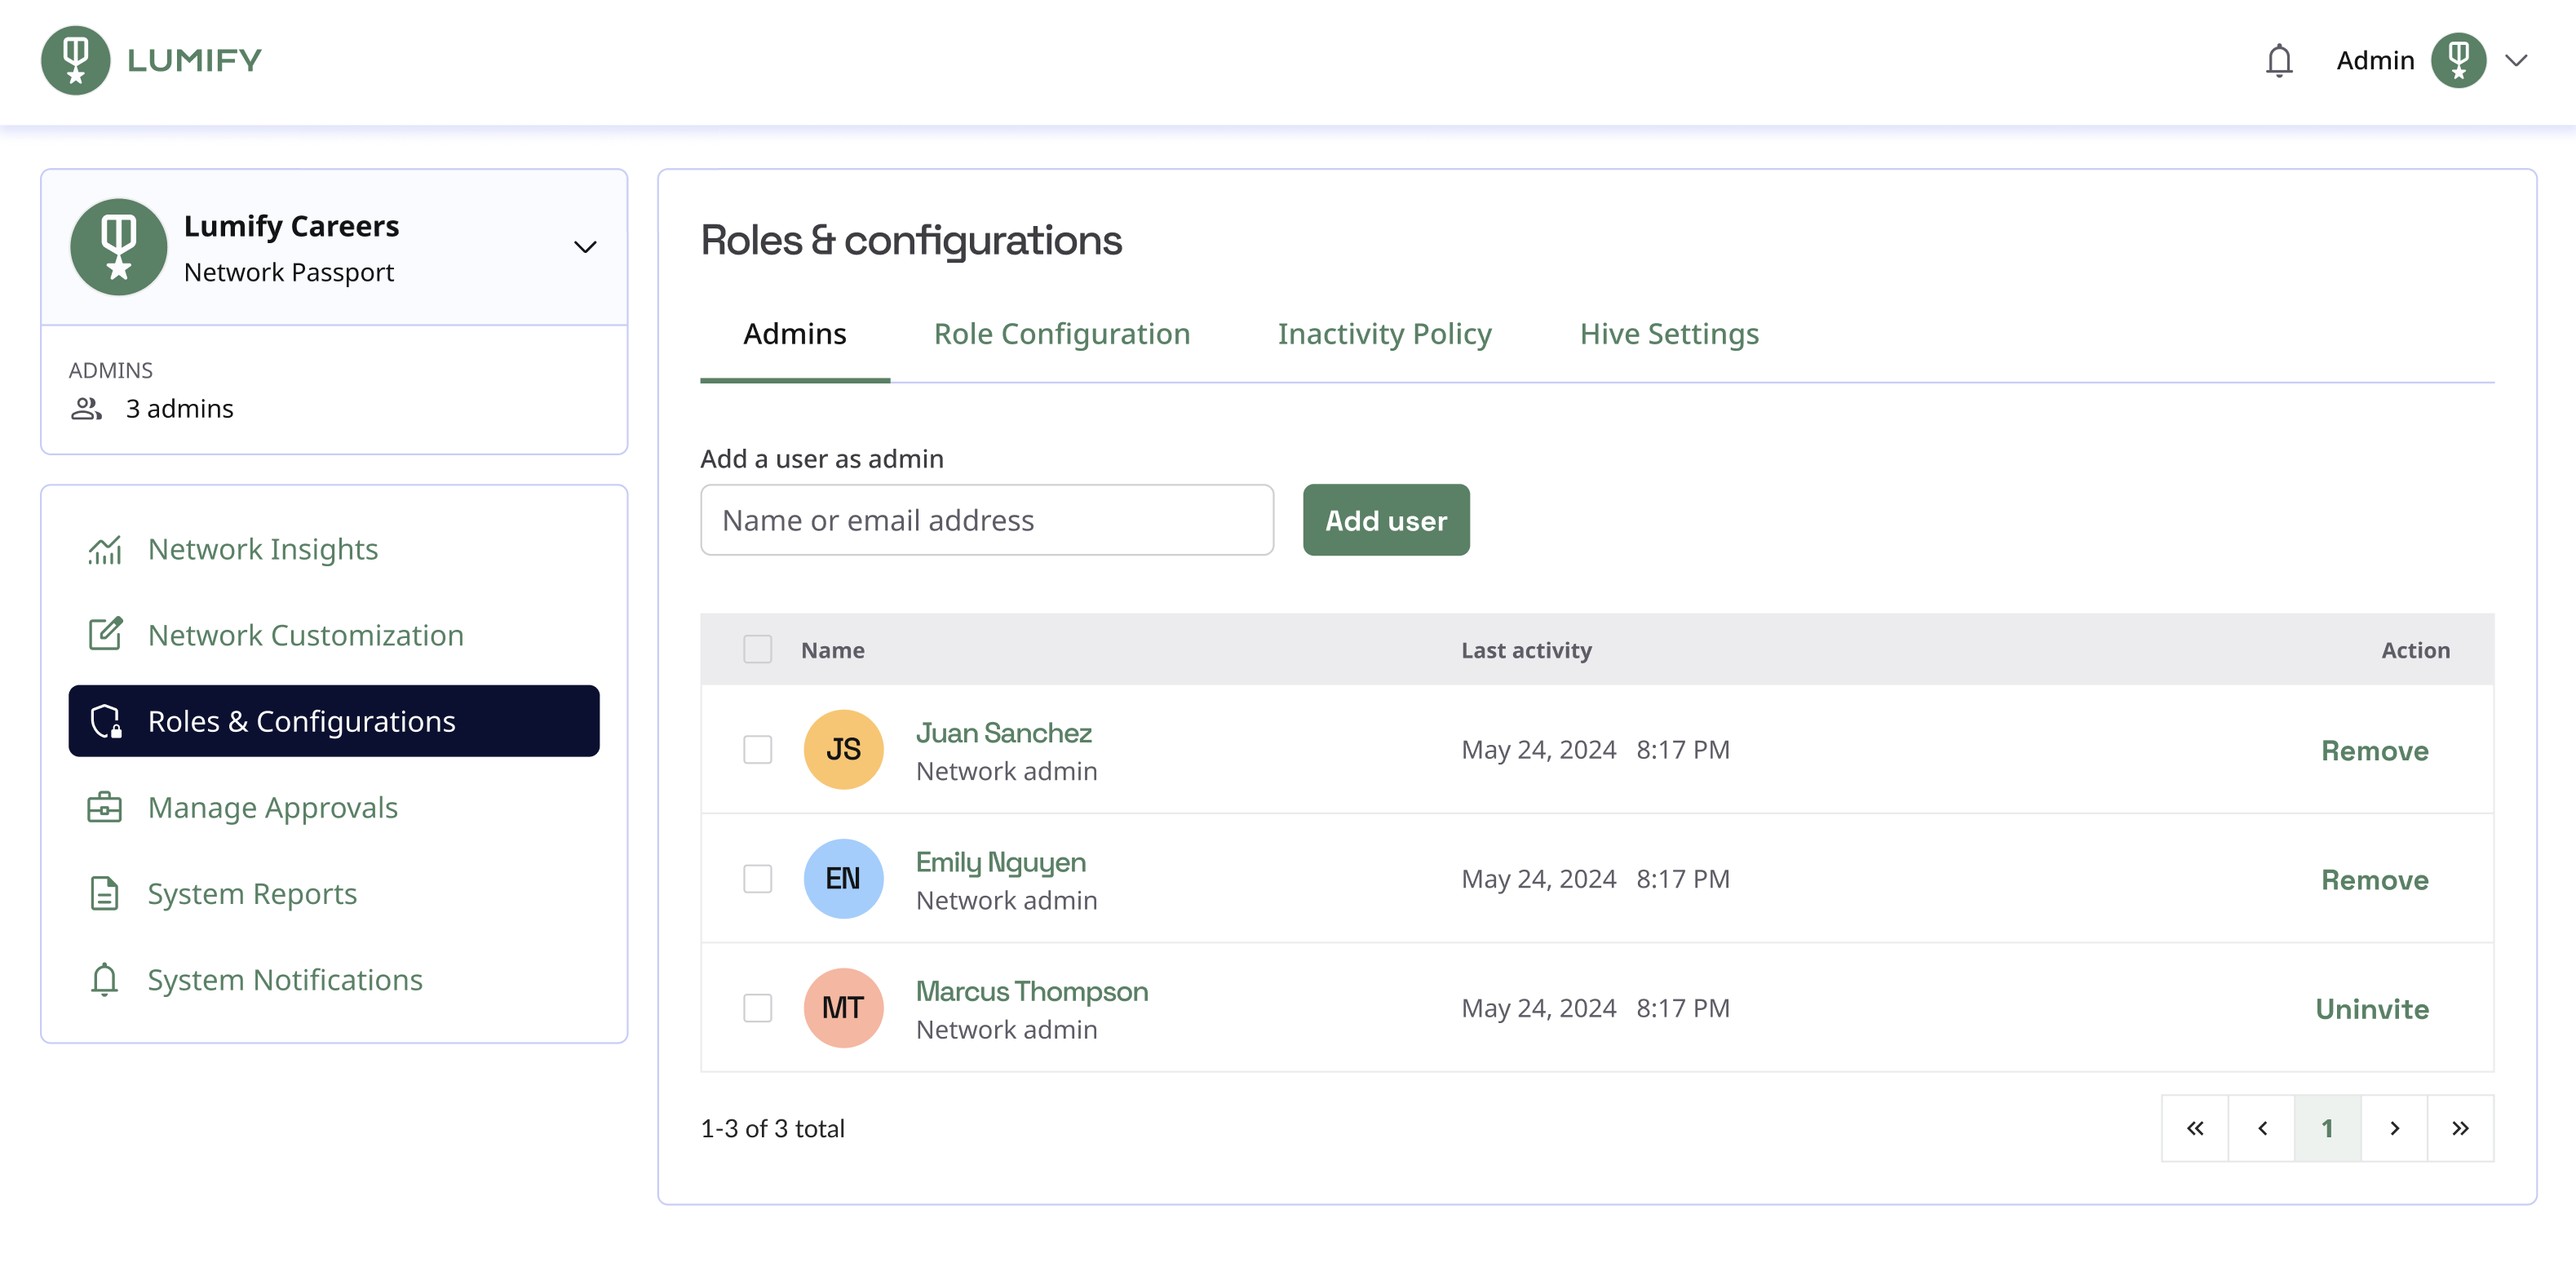The width and height of the screenshot is (2576, 1276).
Task: Click the JS avatar for Juan Sanchez
Action: [844, 749]
